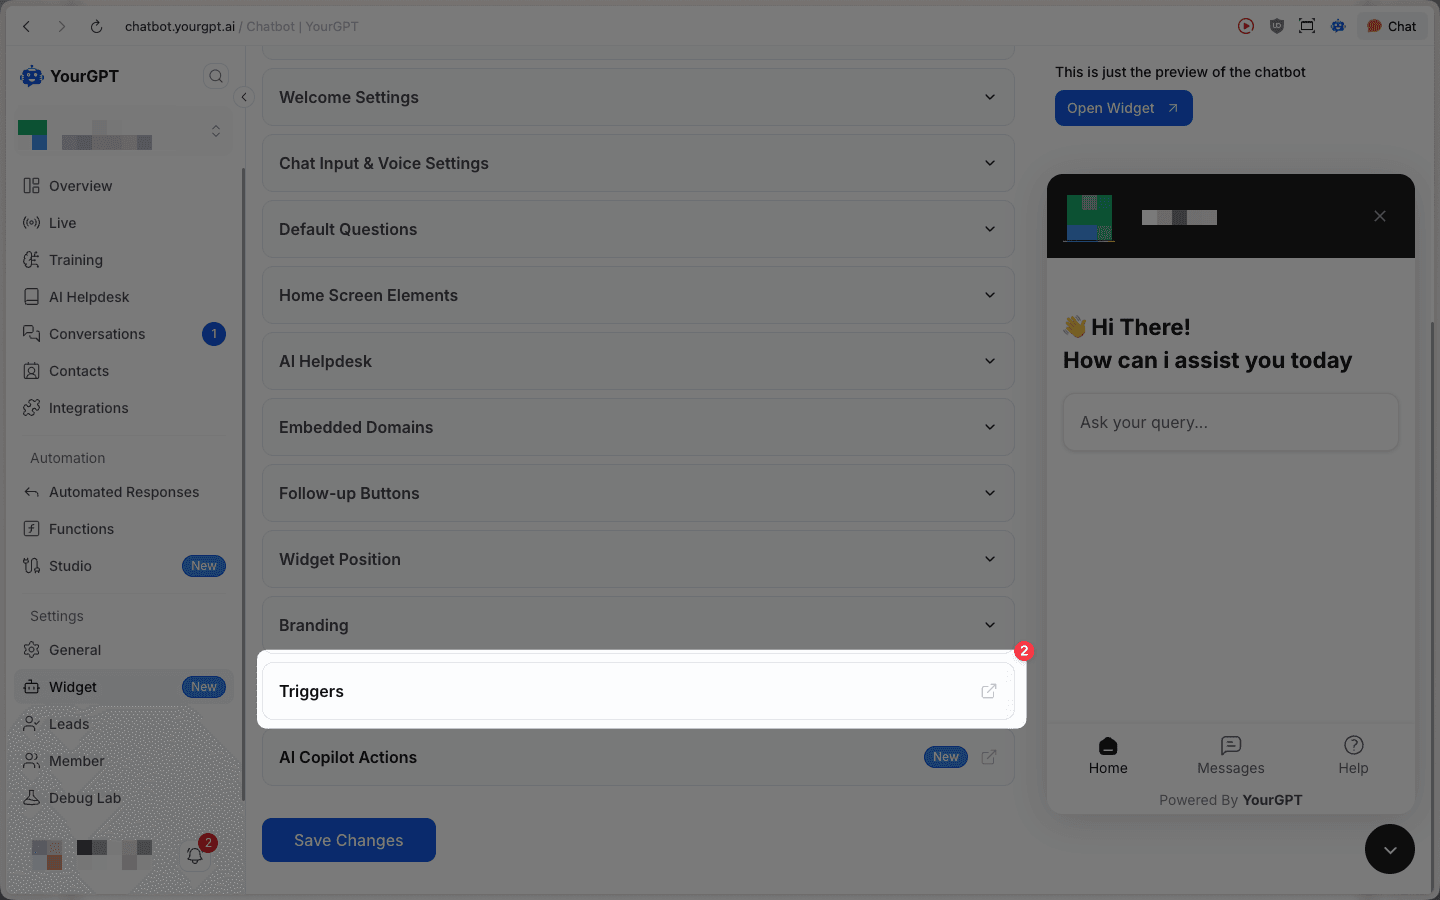Viewport: 1440px width, 900px height.
Task: Open the Help tab in chatbot preview
Action: coord(1353,755)
